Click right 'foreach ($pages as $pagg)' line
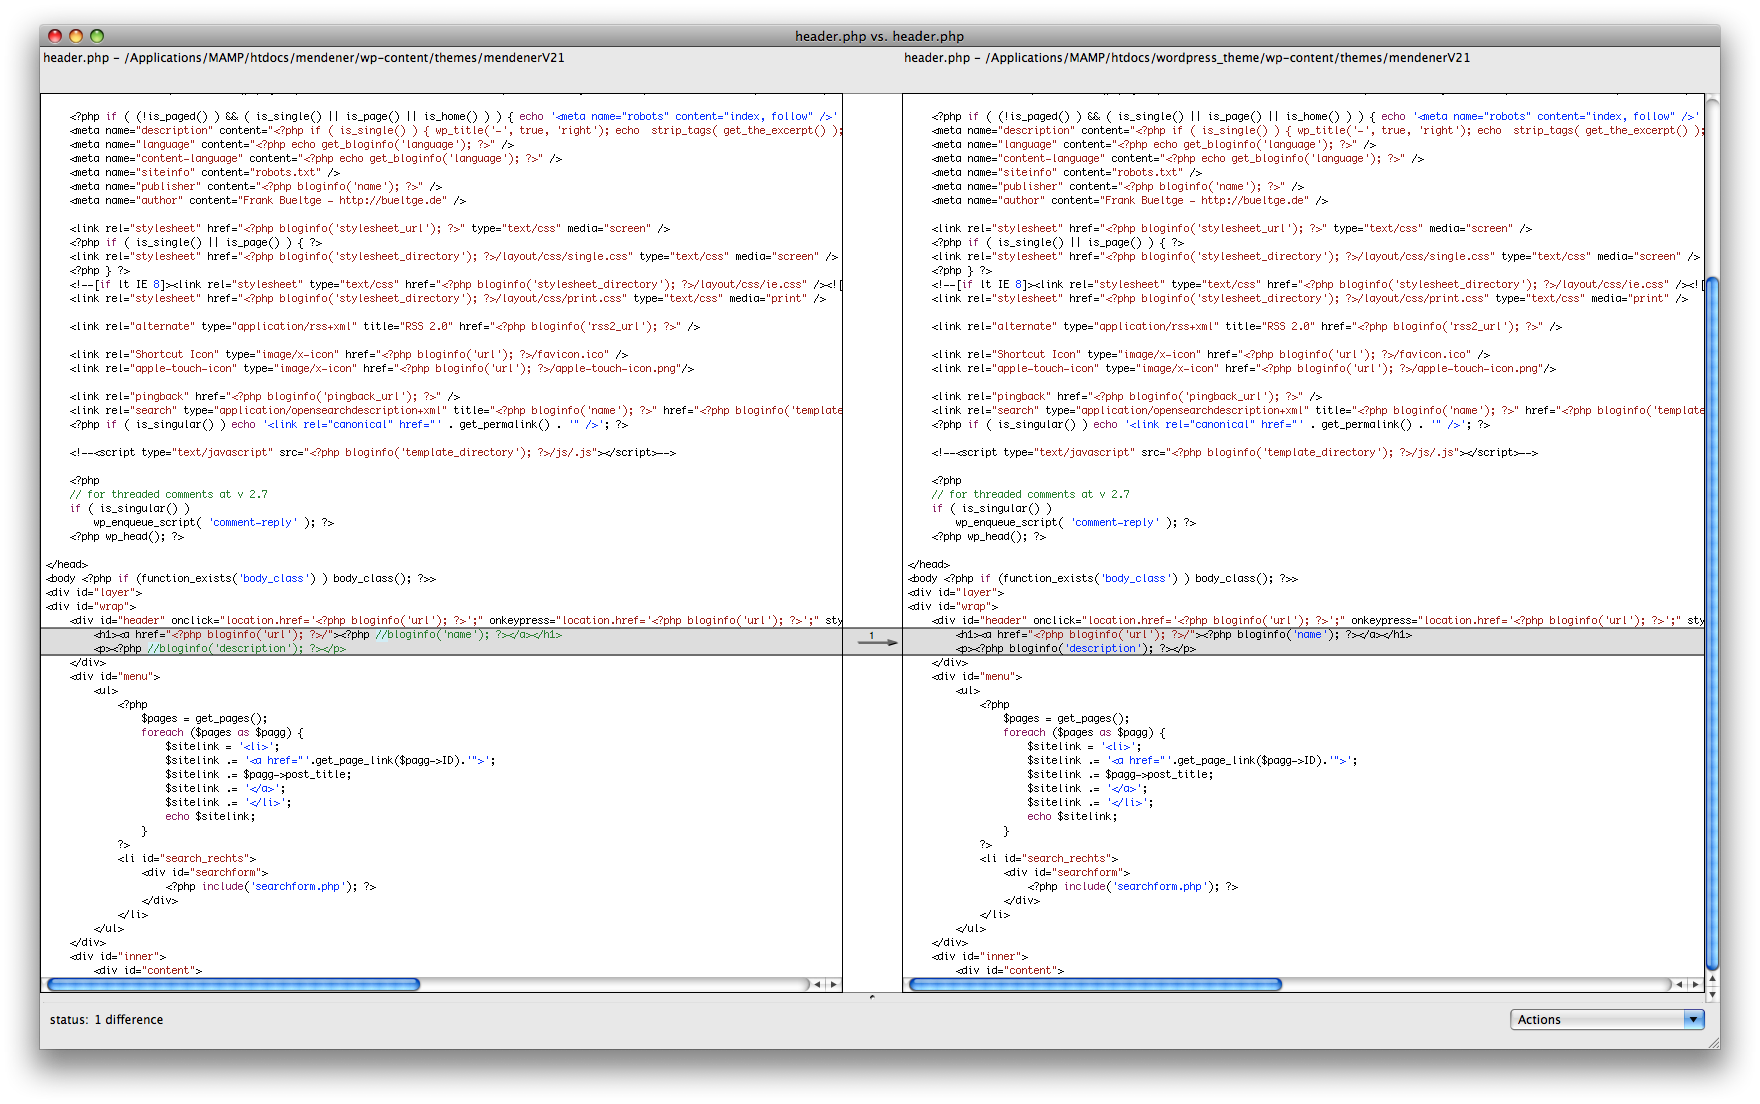1760x1104 pixels. coord(1085,733)
